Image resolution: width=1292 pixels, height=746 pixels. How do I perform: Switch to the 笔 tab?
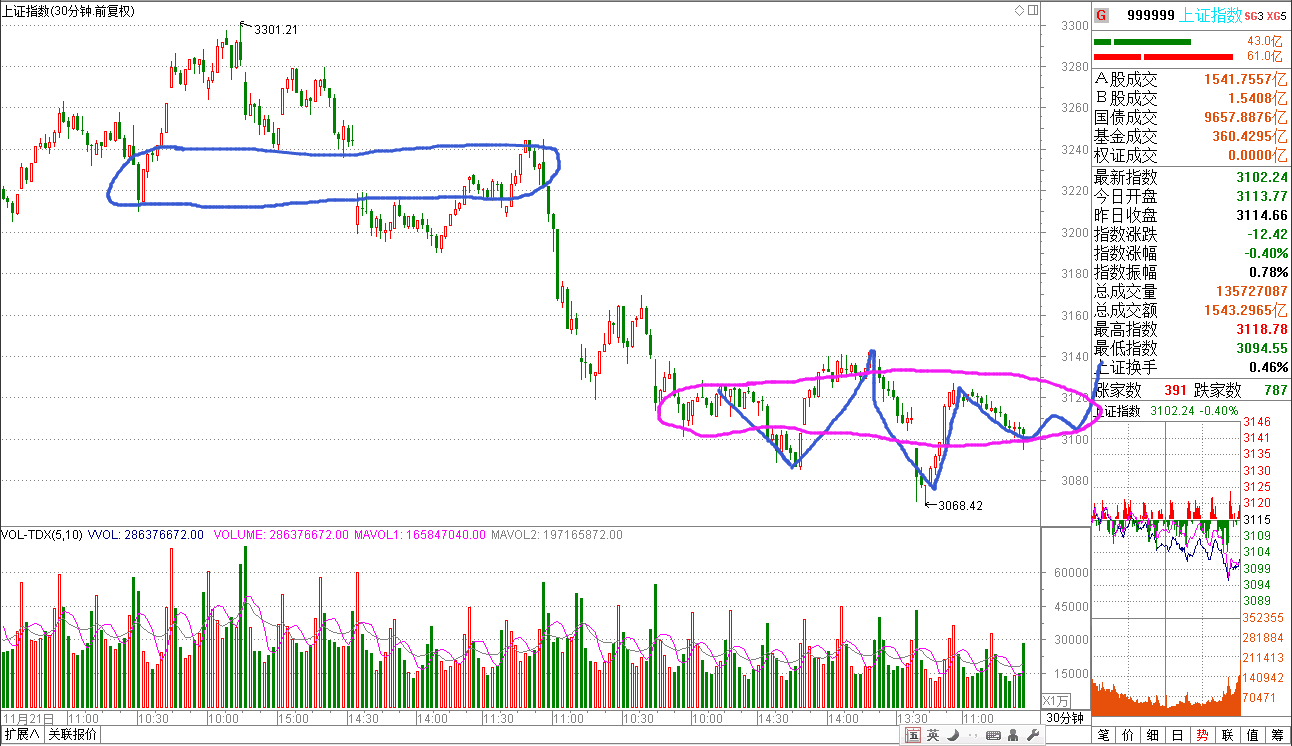click(1104, 736)
